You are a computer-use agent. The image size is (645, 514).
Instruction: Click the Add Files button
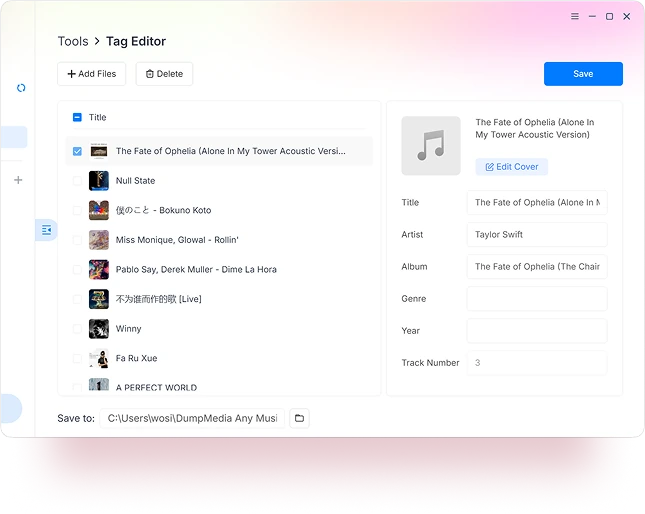point(92,74)
